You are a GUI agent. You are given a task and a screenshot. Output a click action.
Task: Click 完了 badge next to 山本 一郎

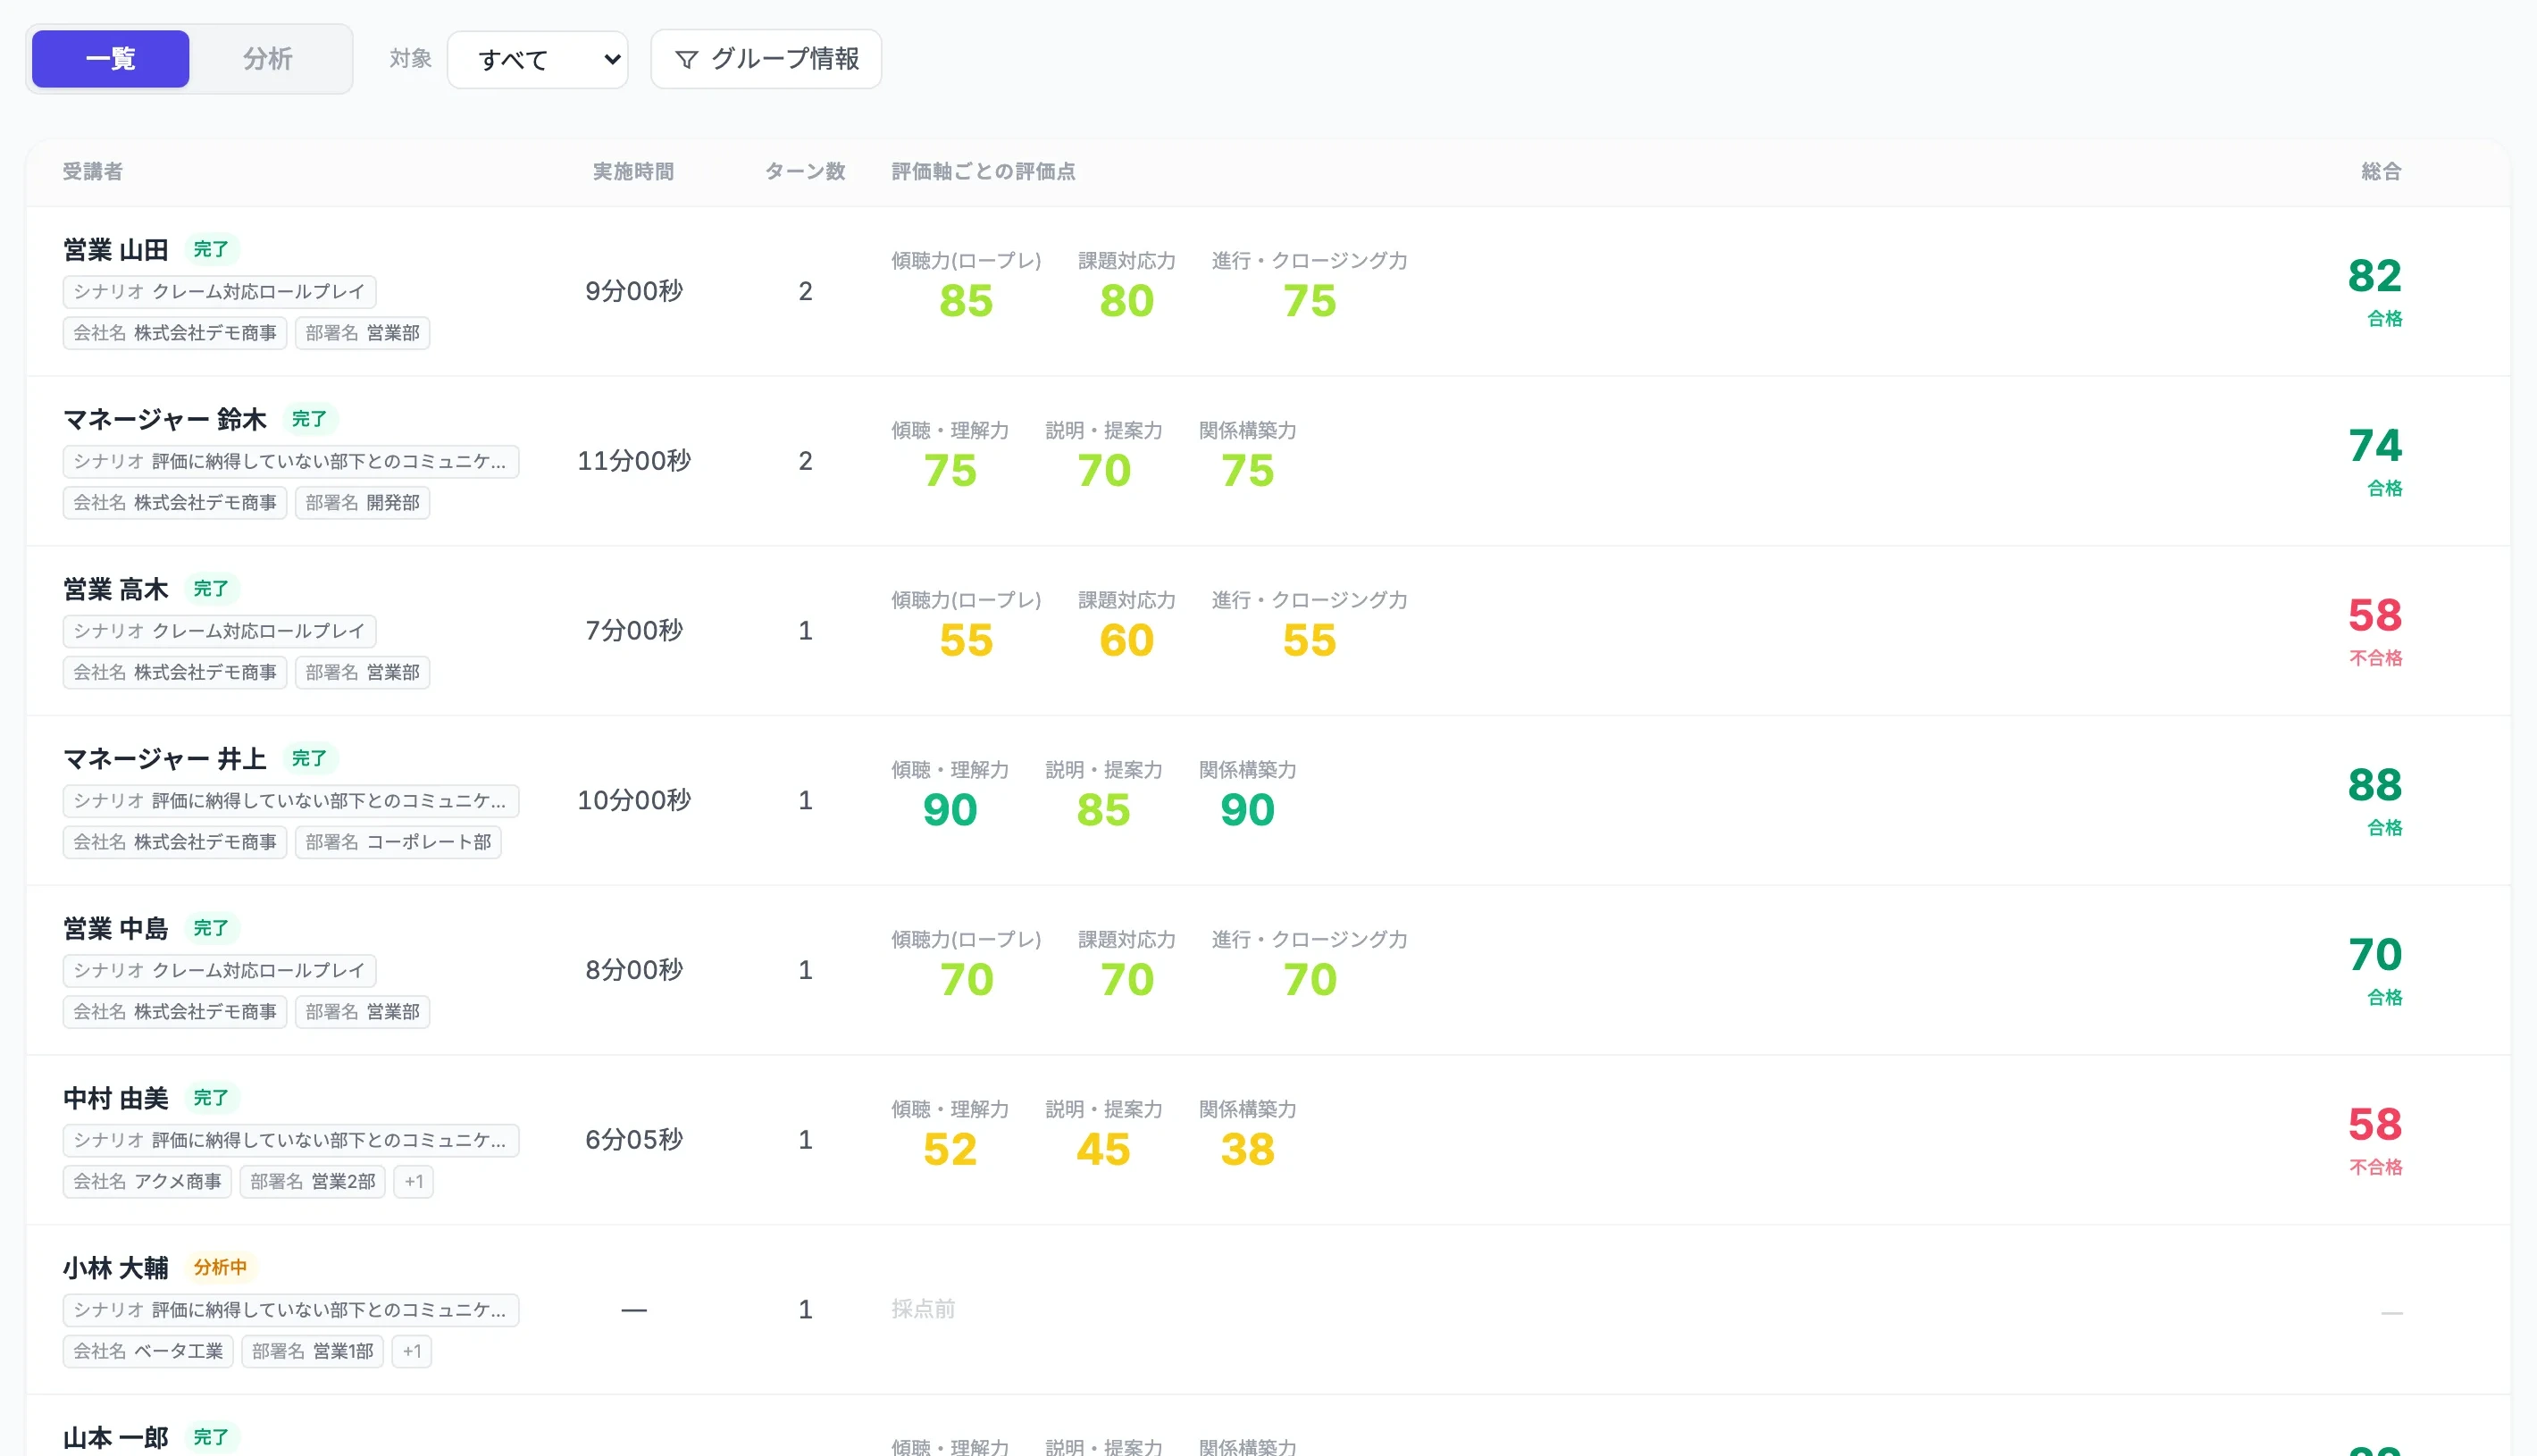coord(211,1438)
